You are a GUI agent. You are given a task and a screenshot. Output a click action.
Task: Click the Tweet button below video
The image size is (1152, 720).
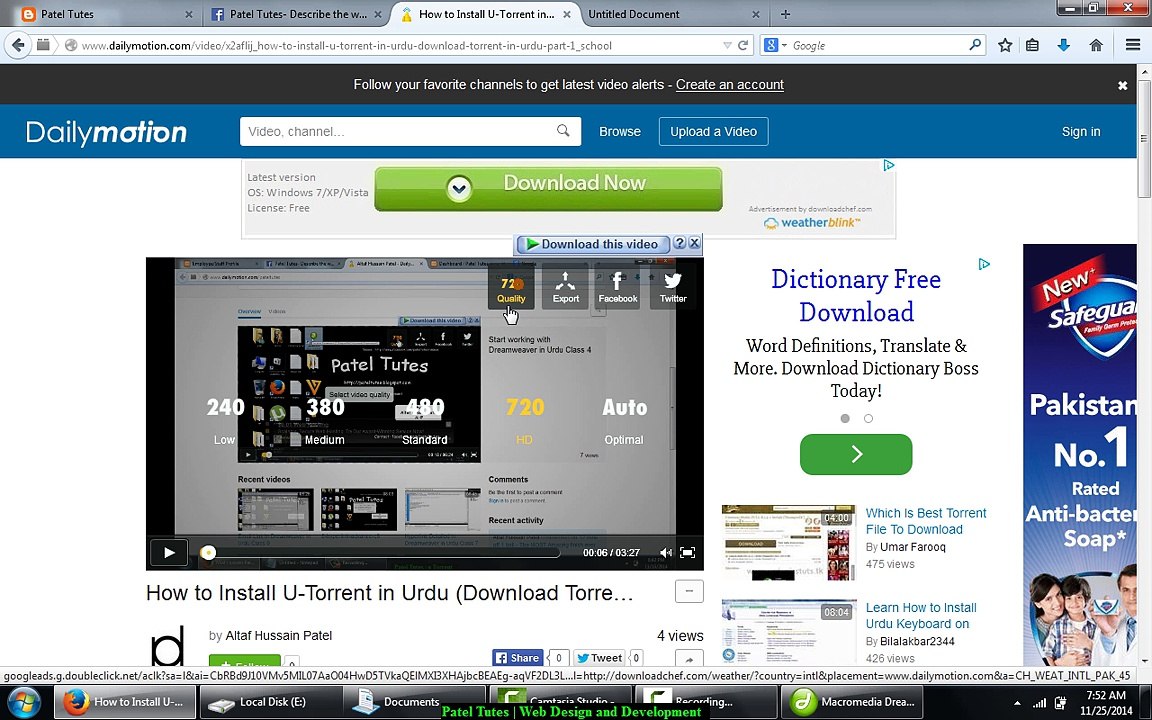599,658
